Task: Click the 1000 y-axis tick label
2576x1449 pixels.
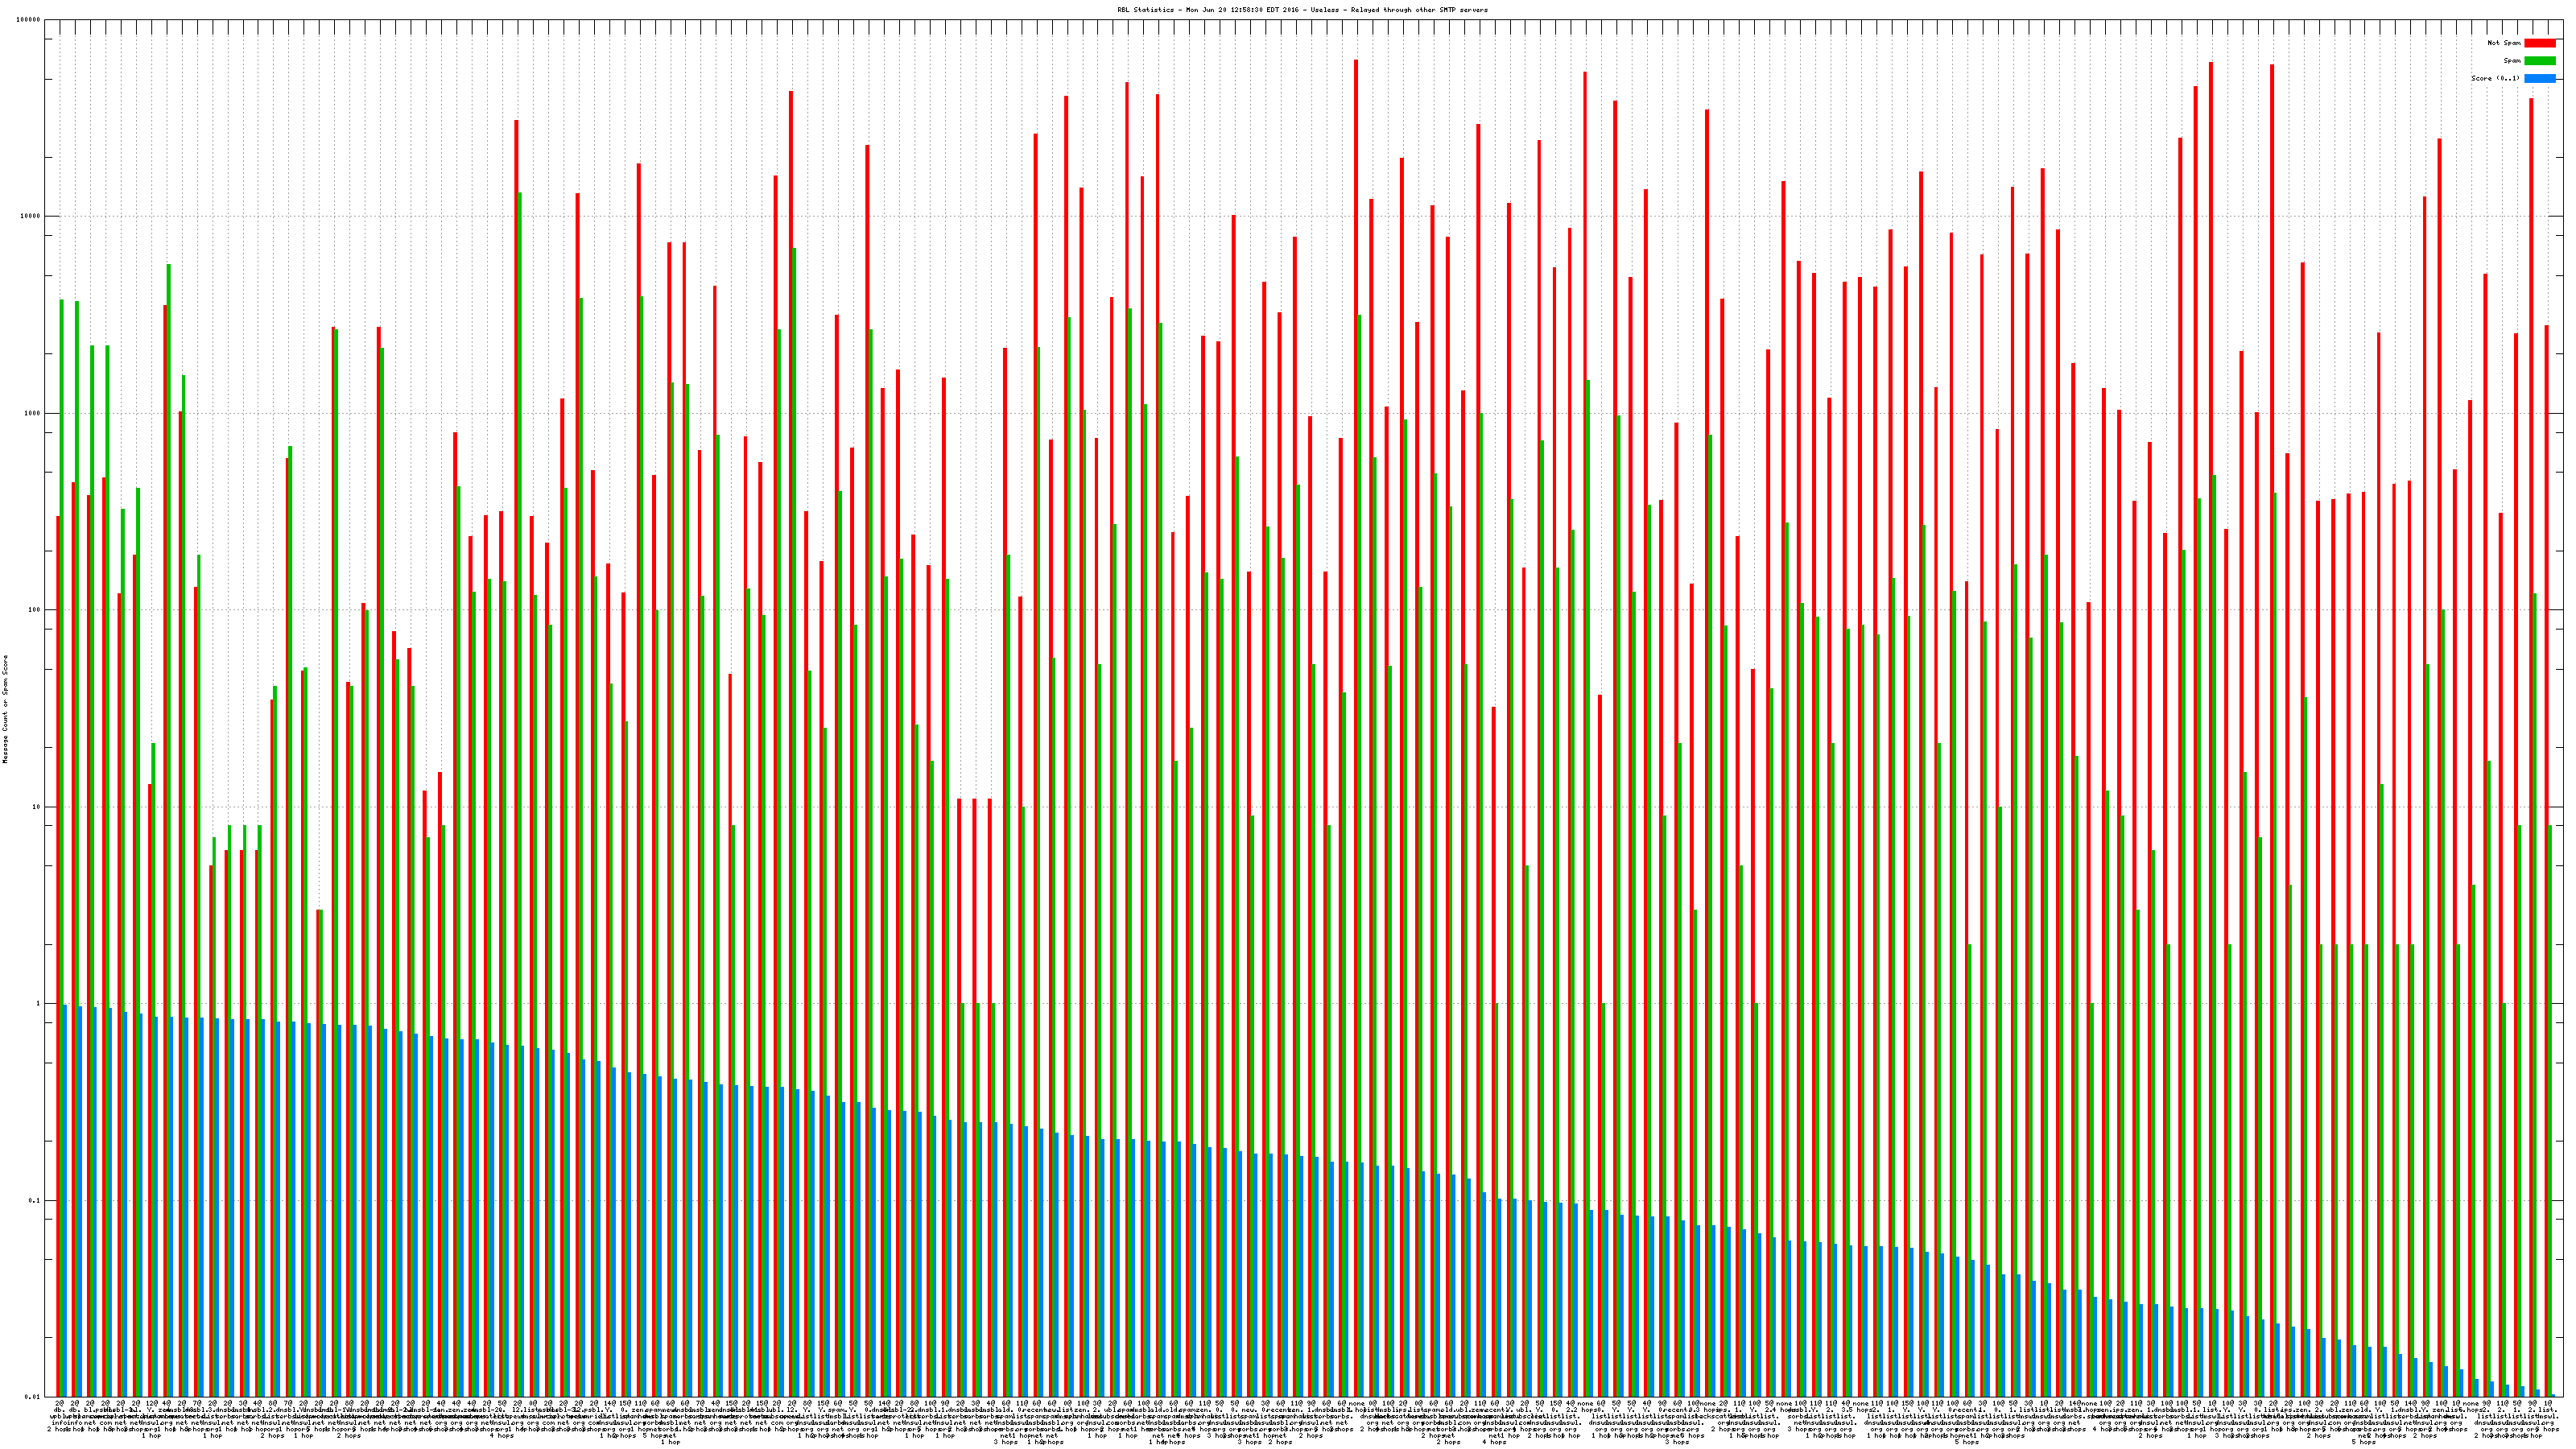Action: (x=33, y=413)
